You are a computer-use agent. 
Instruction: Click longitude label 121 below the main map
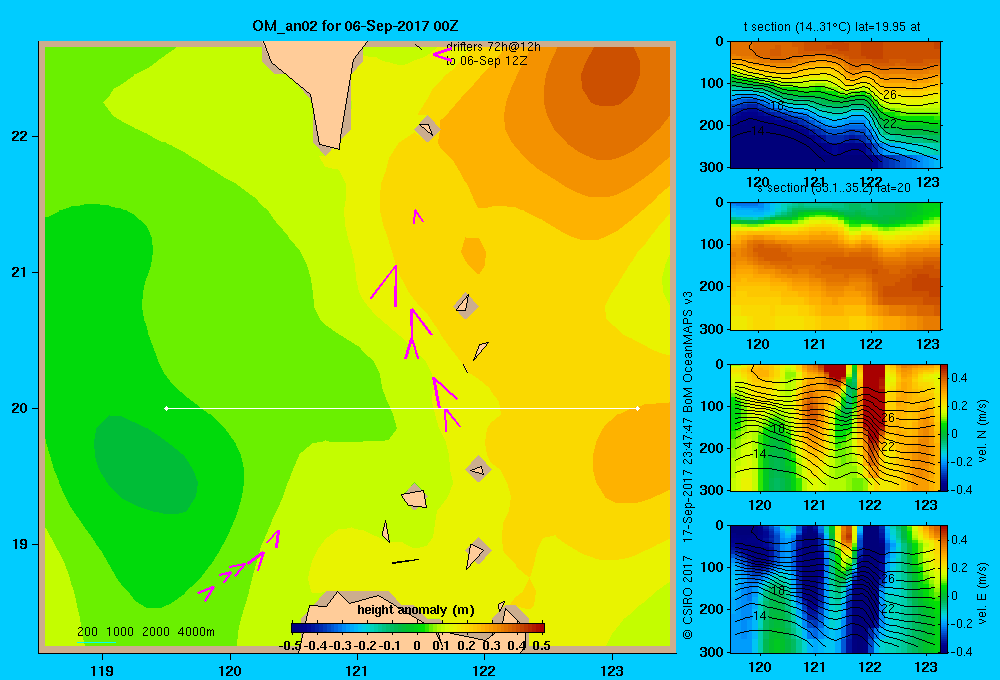click(357, 670)
